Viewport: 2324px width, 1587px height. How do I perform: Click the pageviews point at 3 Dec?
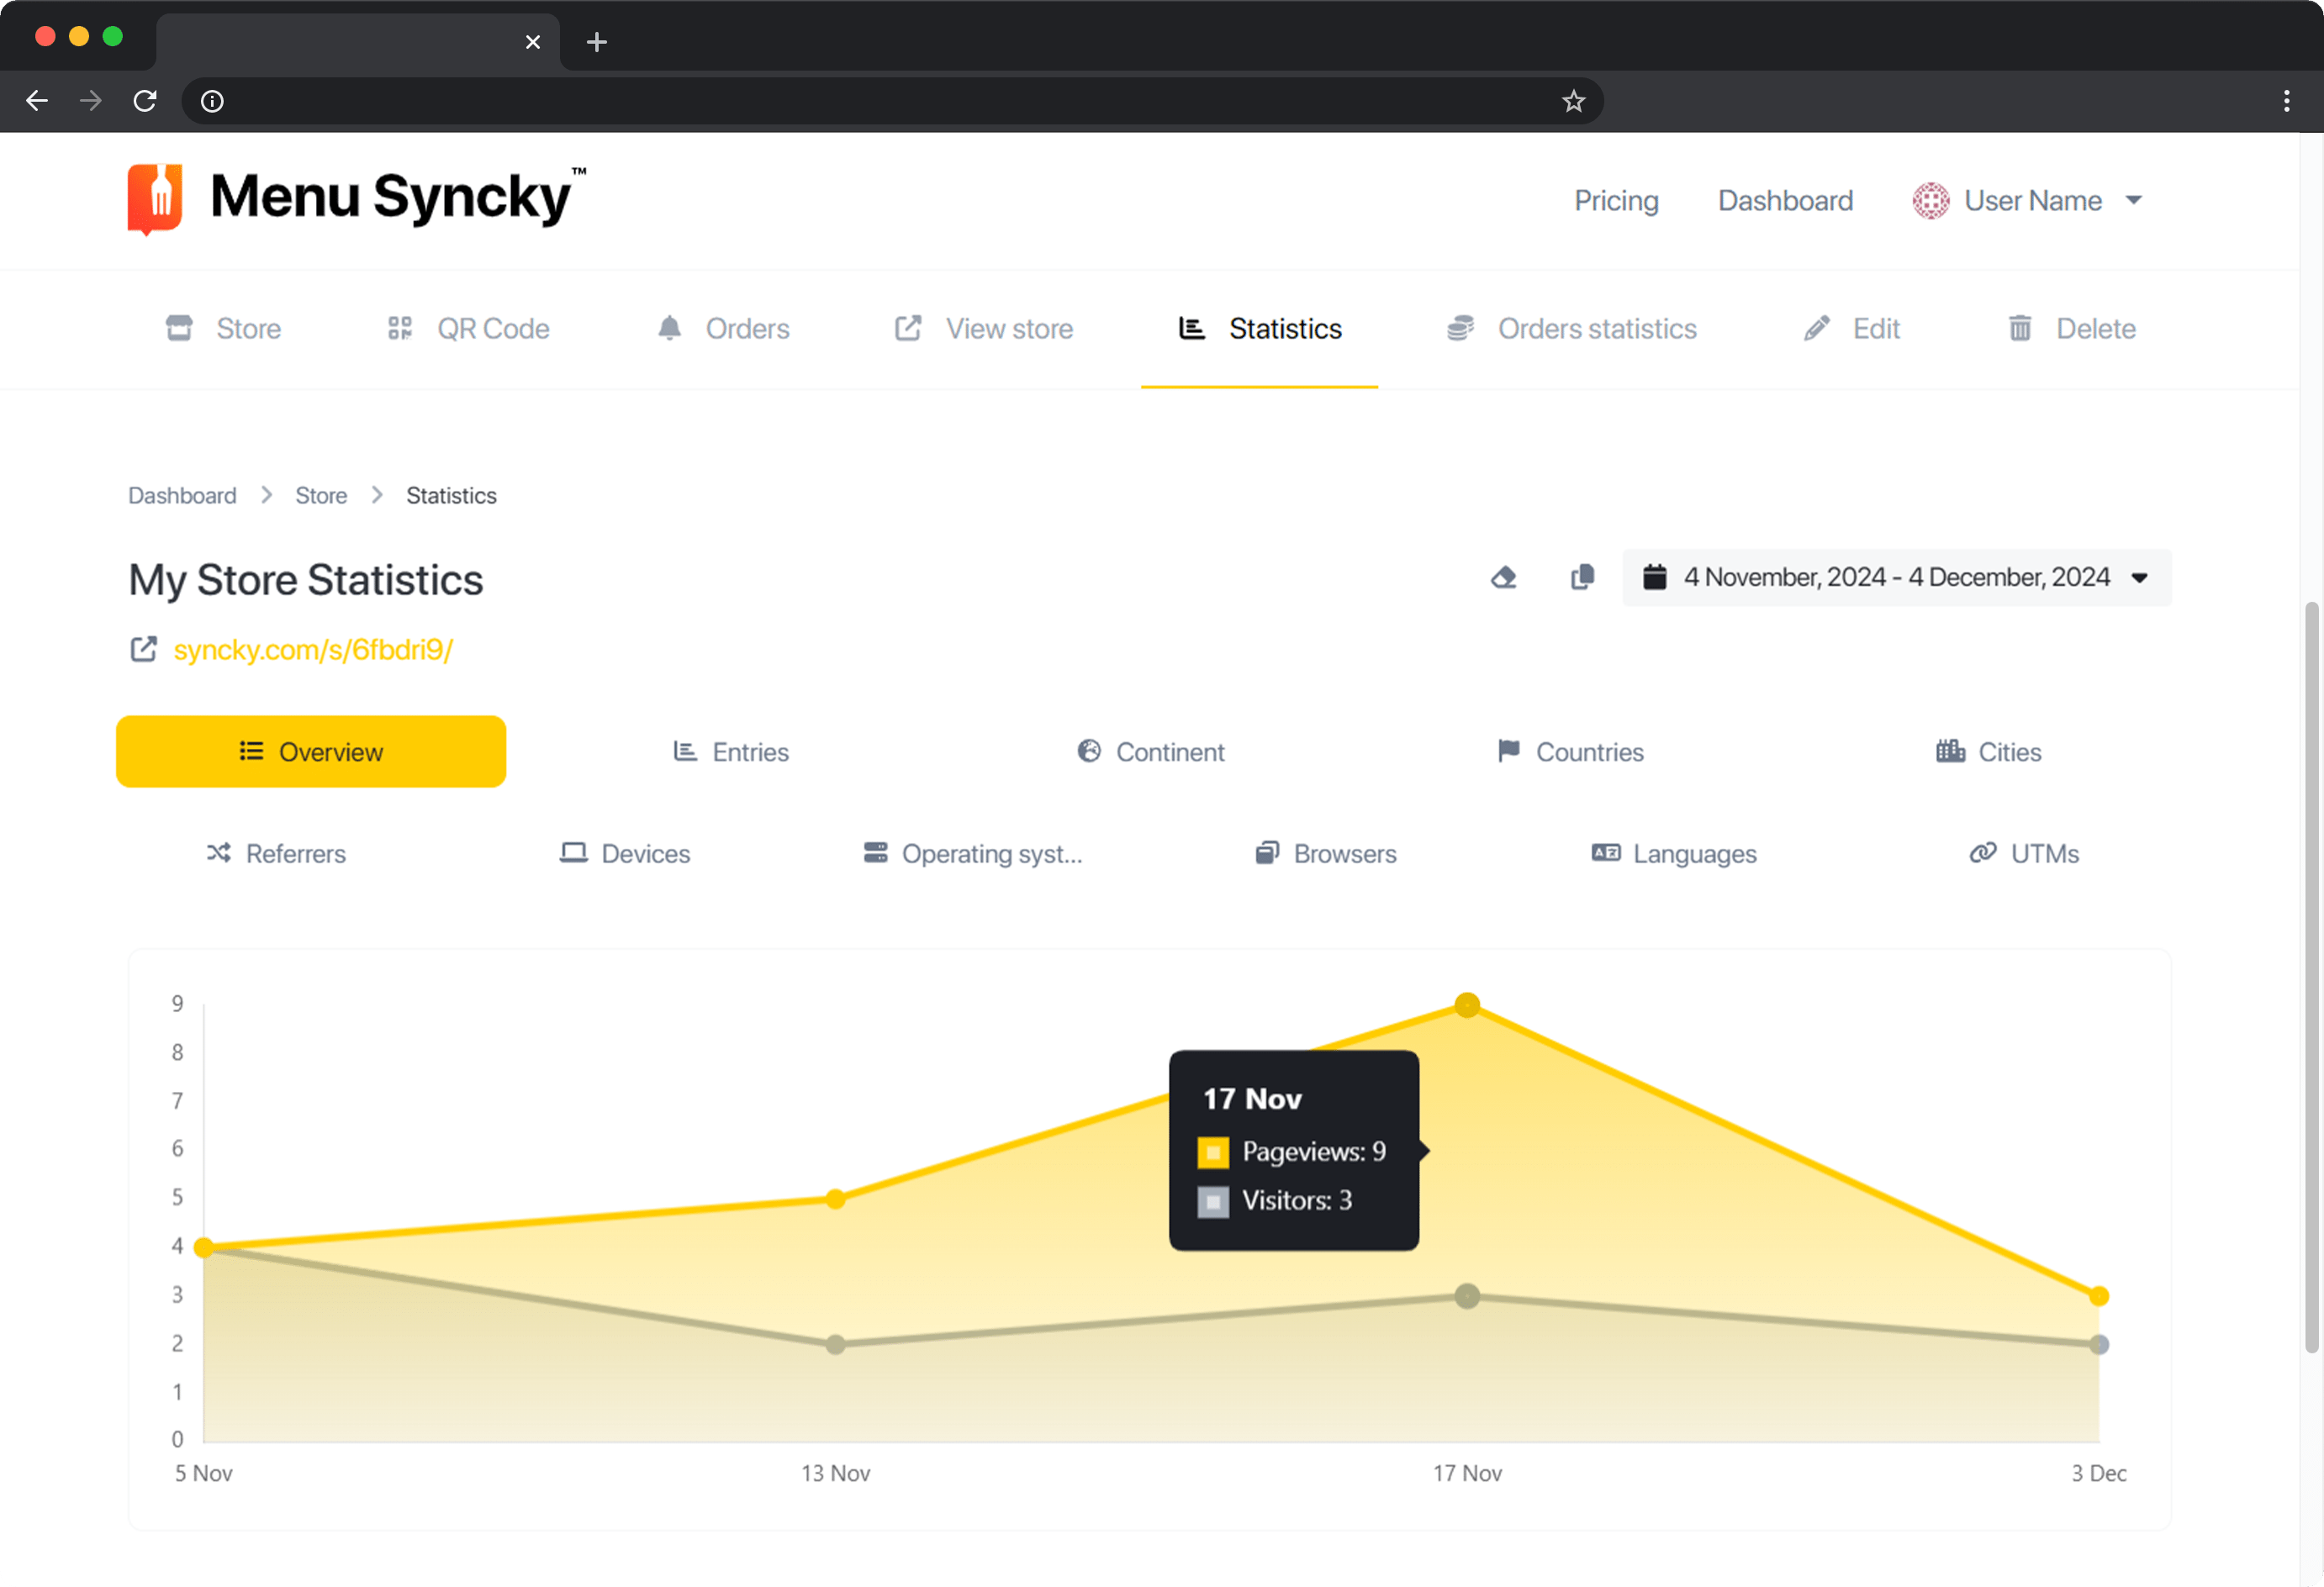[x=2099, y=1296]
